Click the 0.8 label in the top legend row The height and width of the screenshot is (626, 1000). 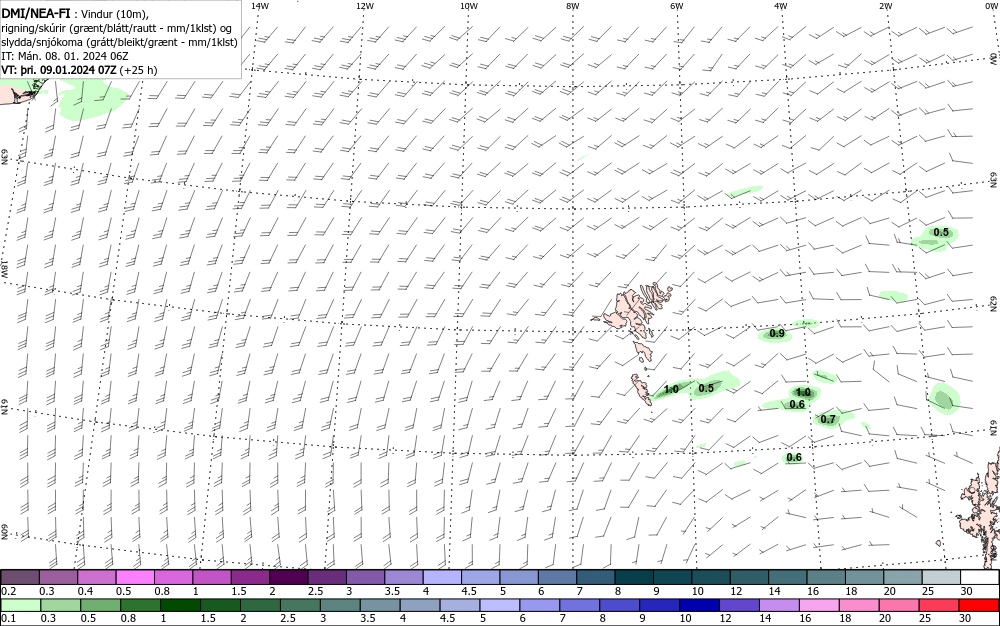coord(161,591)
